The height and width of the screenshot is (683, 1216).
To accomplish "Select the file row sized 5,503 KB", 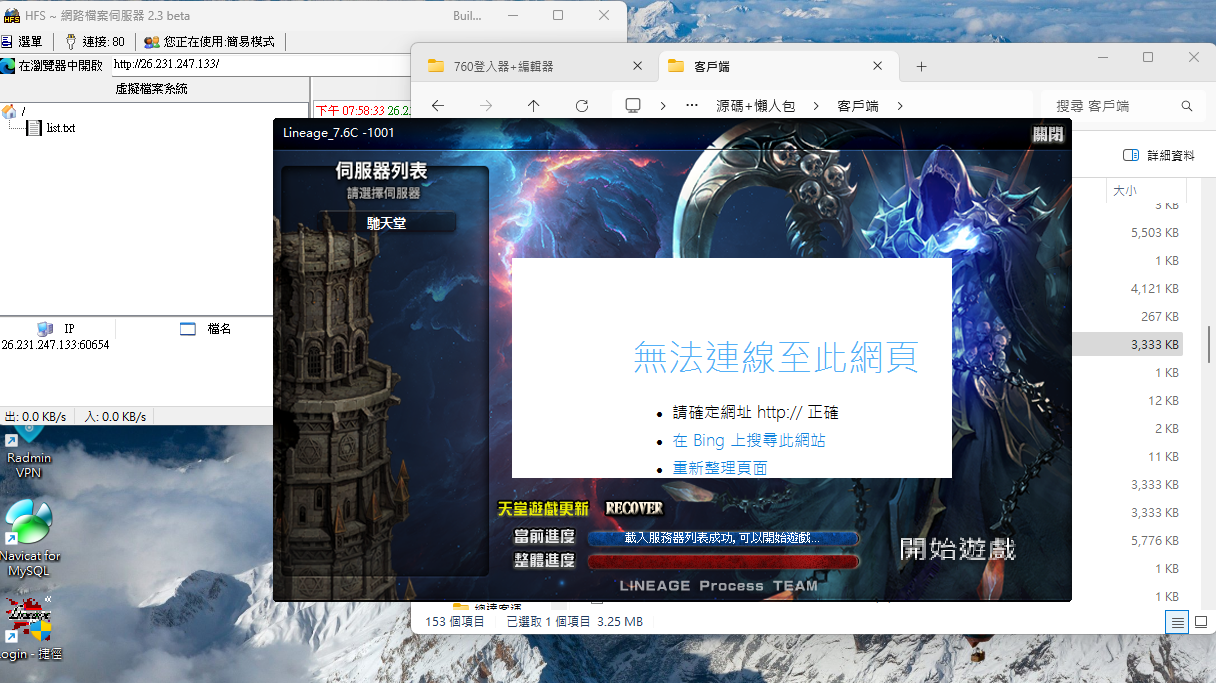I will [x=1128, y=232].
